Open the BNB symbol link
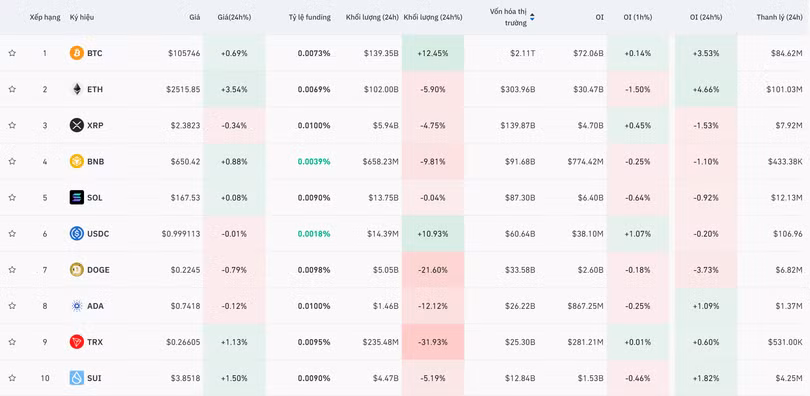 [x=96, y=162]
